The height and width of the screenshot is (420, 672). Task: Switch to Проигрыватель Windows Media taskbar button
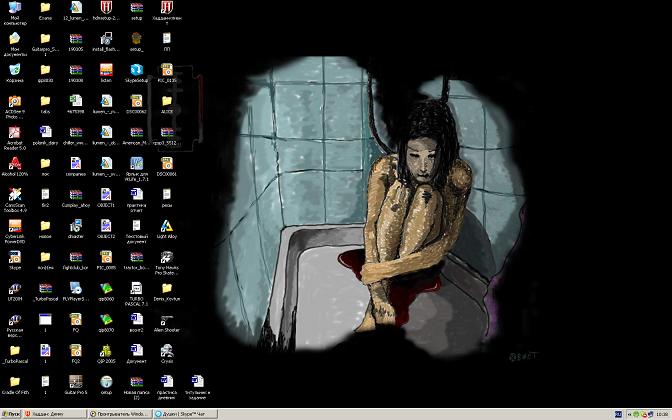coord(119,414)
